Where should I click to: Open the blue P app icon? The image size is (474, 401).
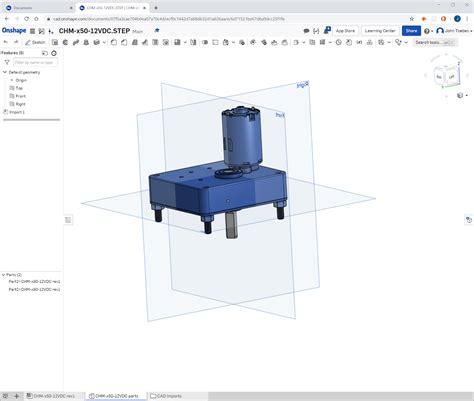tap(327, 30)
